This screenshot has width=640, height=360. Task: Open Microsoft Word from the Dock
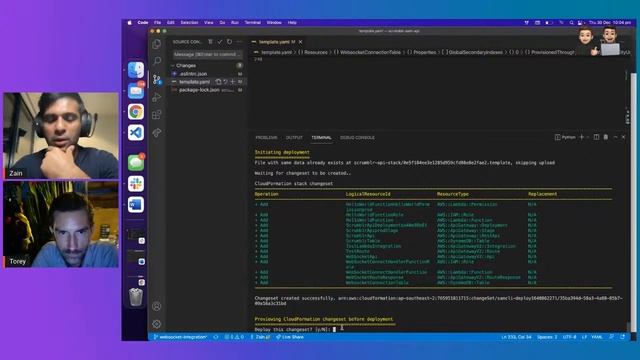click(136, 204)
